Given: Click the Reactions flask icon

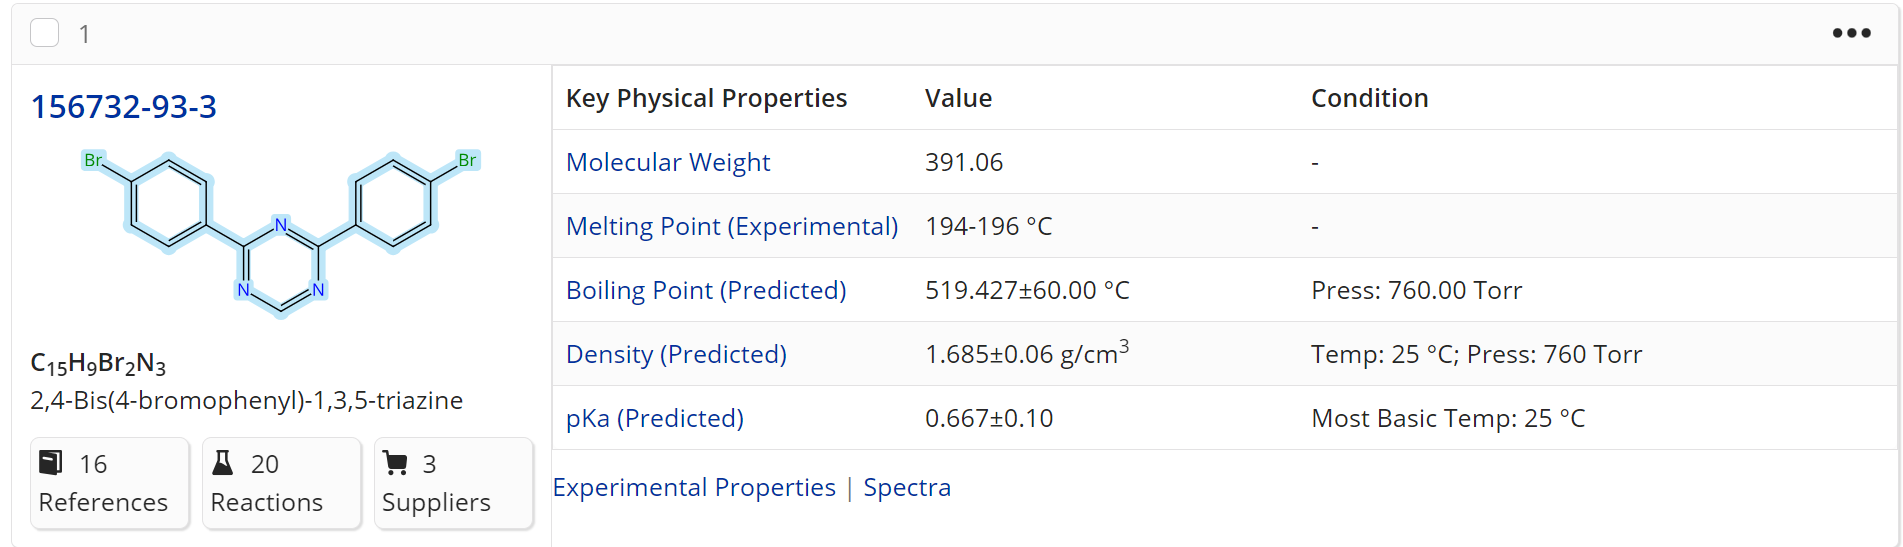Looking at the screenshot, I should pos(223,462).
